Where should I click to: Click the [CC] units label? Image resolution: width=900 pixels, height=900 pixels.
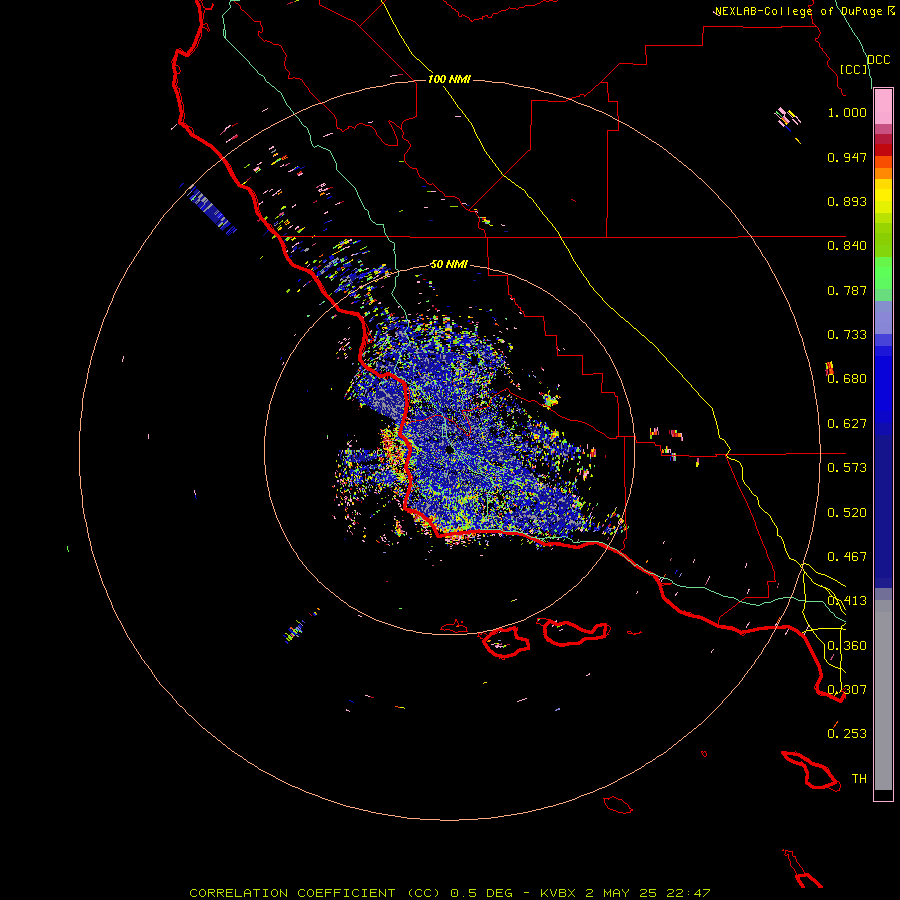(x=854, y=69)
